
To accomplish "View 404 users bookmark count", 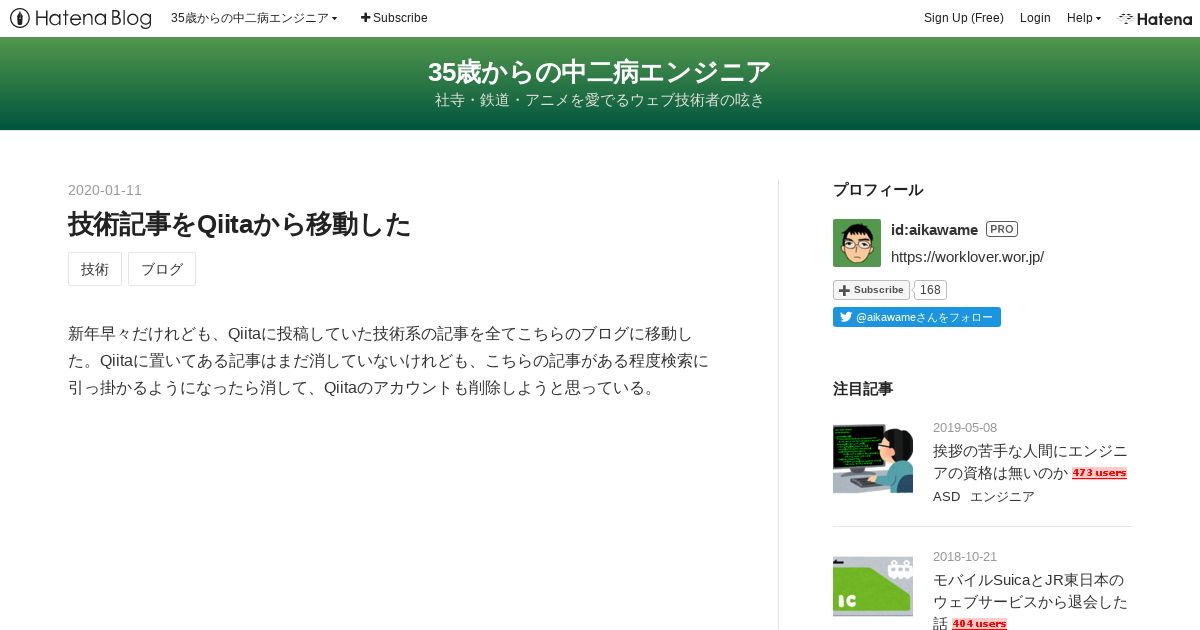I will pos(979,624).
